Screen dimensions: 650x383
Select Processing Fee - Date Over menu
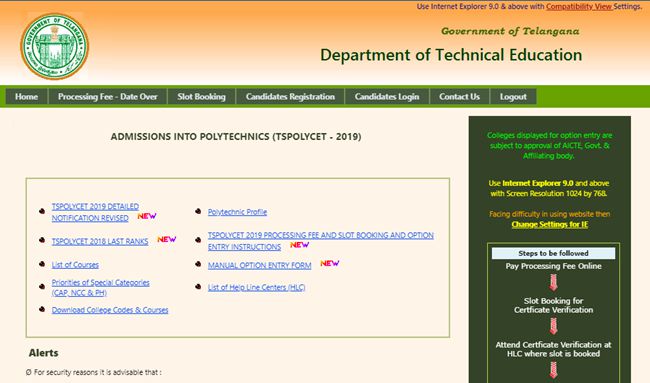(108, 97)
